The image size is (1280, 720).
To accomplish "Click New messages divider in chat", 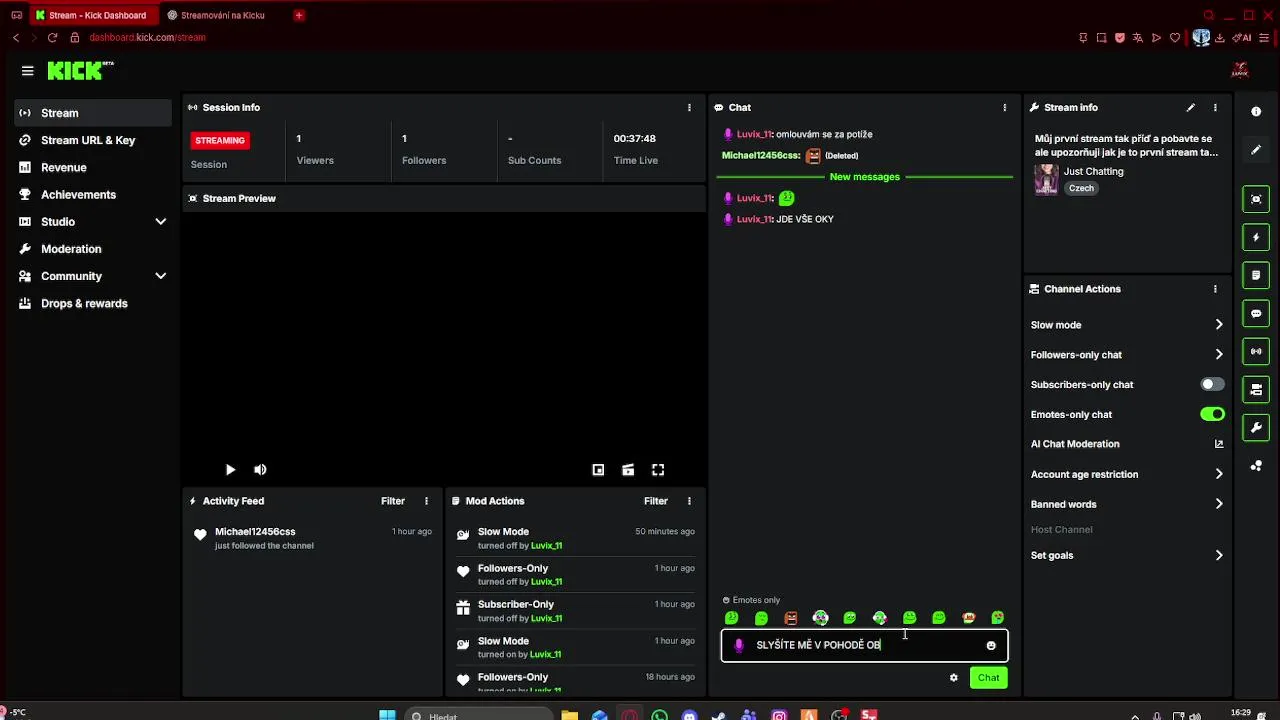I will [865, 177].
